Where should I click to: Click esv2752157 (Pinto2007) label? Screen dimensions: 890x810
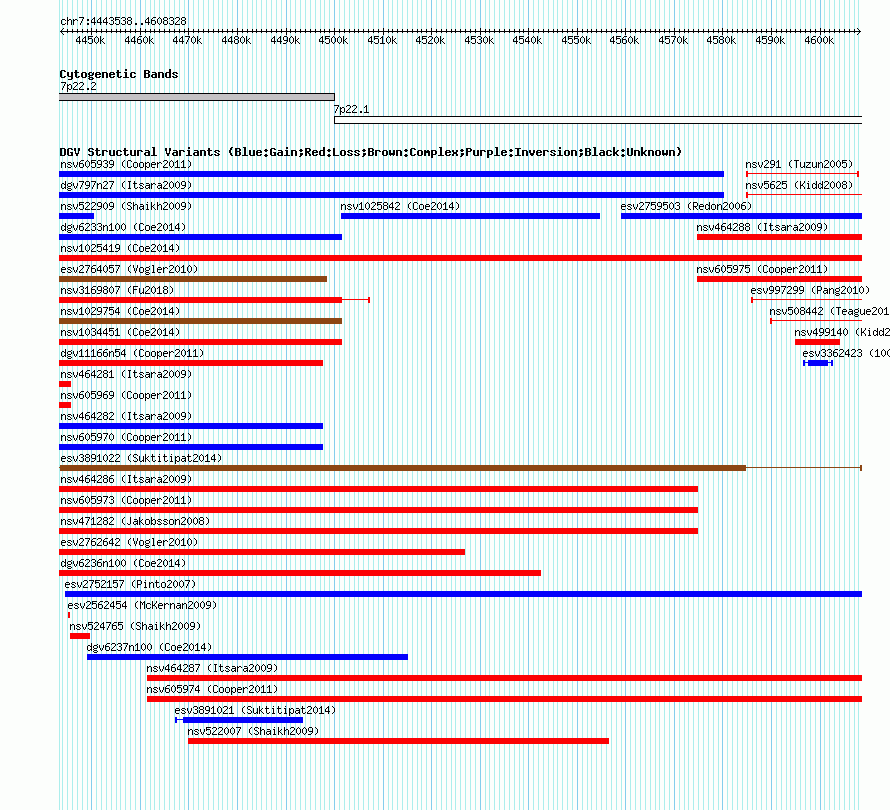pos(130,584)
